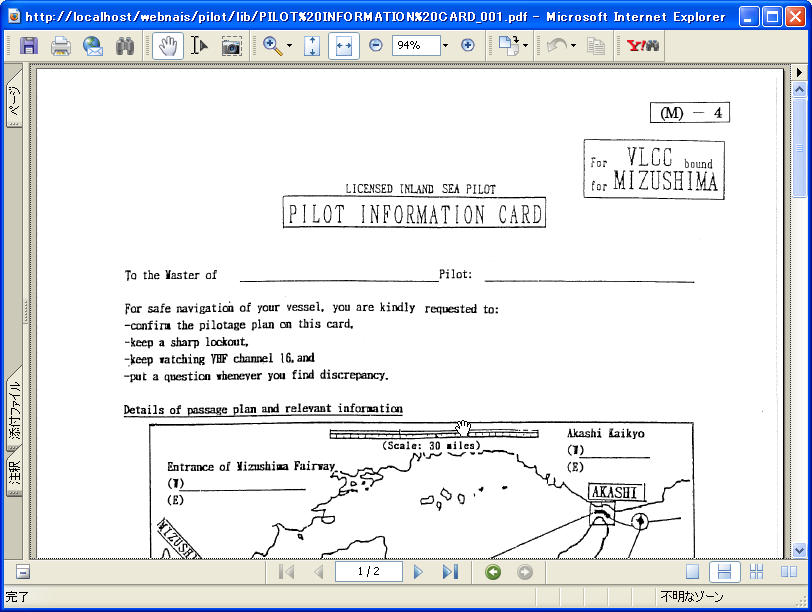Viewport: 812px width, 612px height.
Task: Expand the rotate view dropdown arrow
Action: [x=525, y=45]
